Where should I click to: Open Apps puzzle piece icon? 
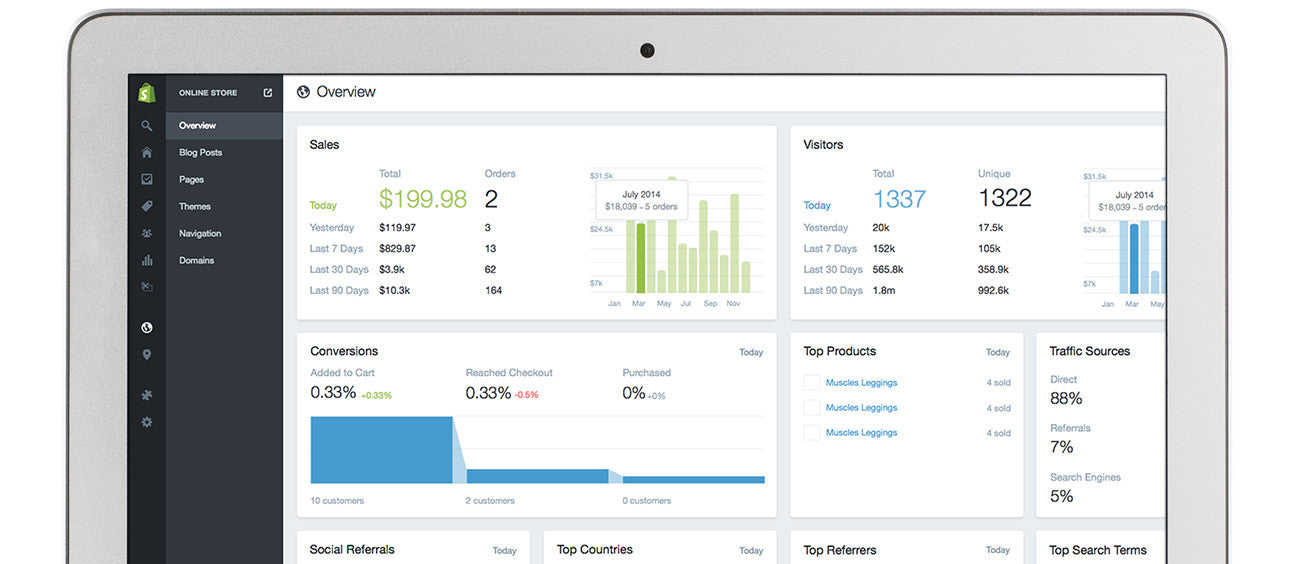coord(147,395)
